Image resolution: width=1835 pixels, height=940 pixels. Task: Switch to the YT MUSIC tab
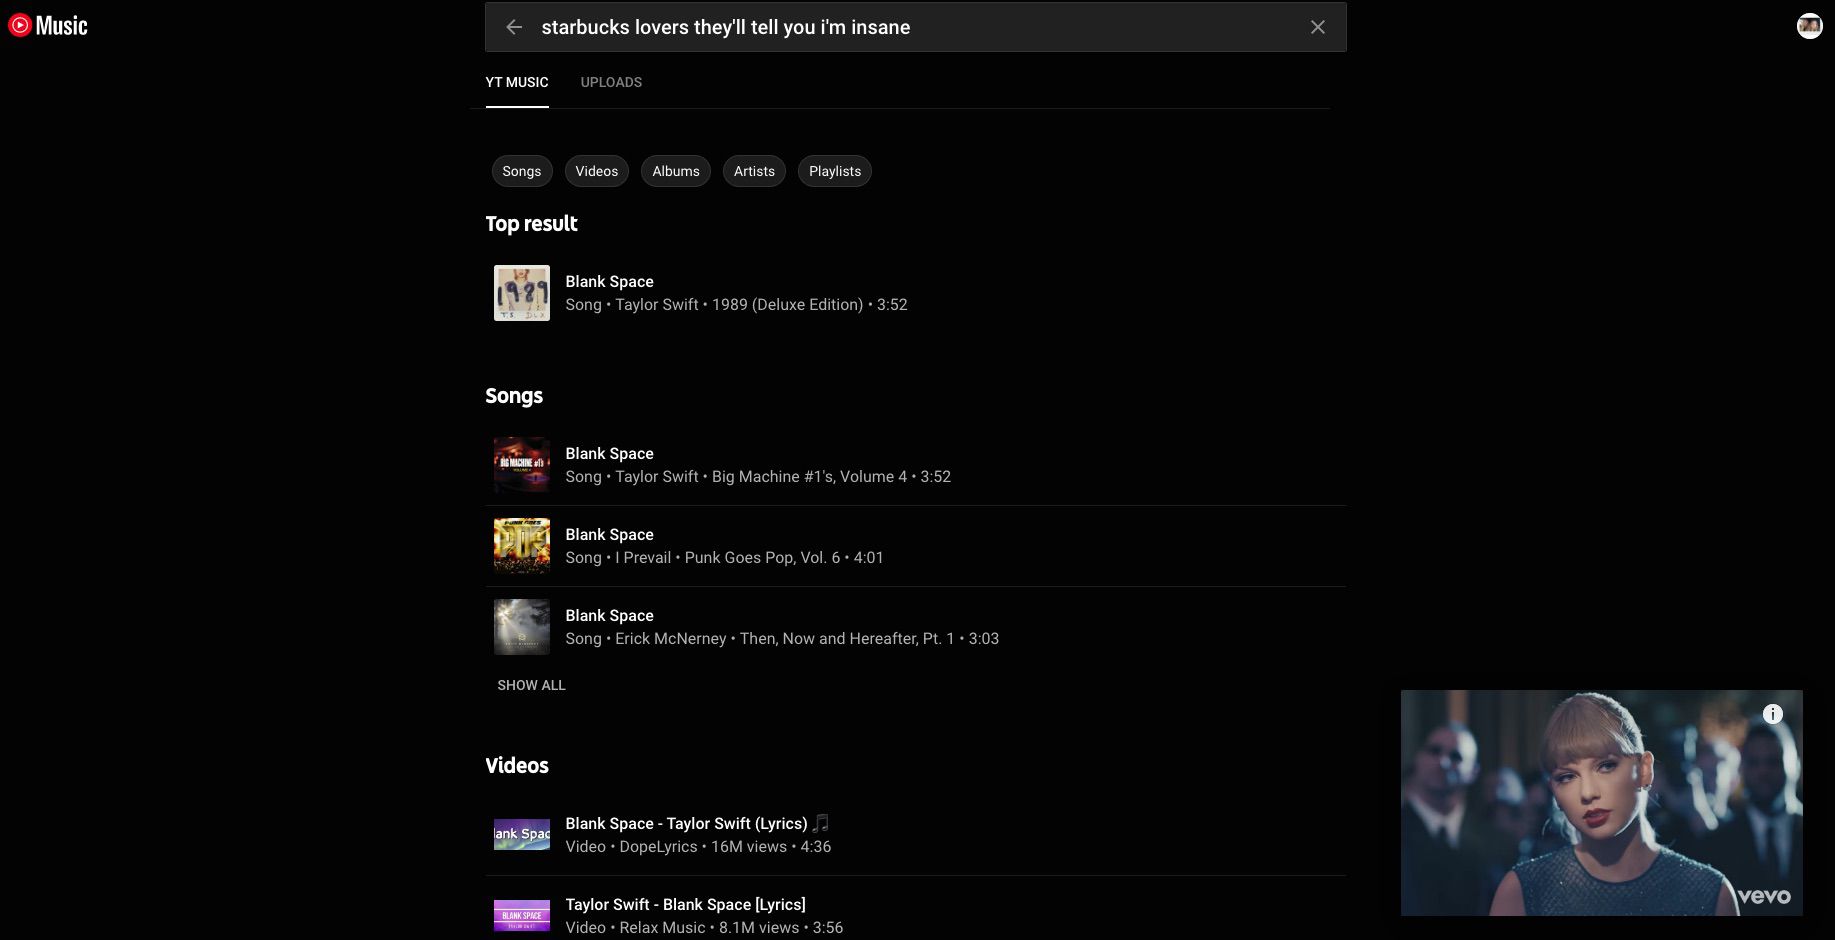click(x=517, y=82)
